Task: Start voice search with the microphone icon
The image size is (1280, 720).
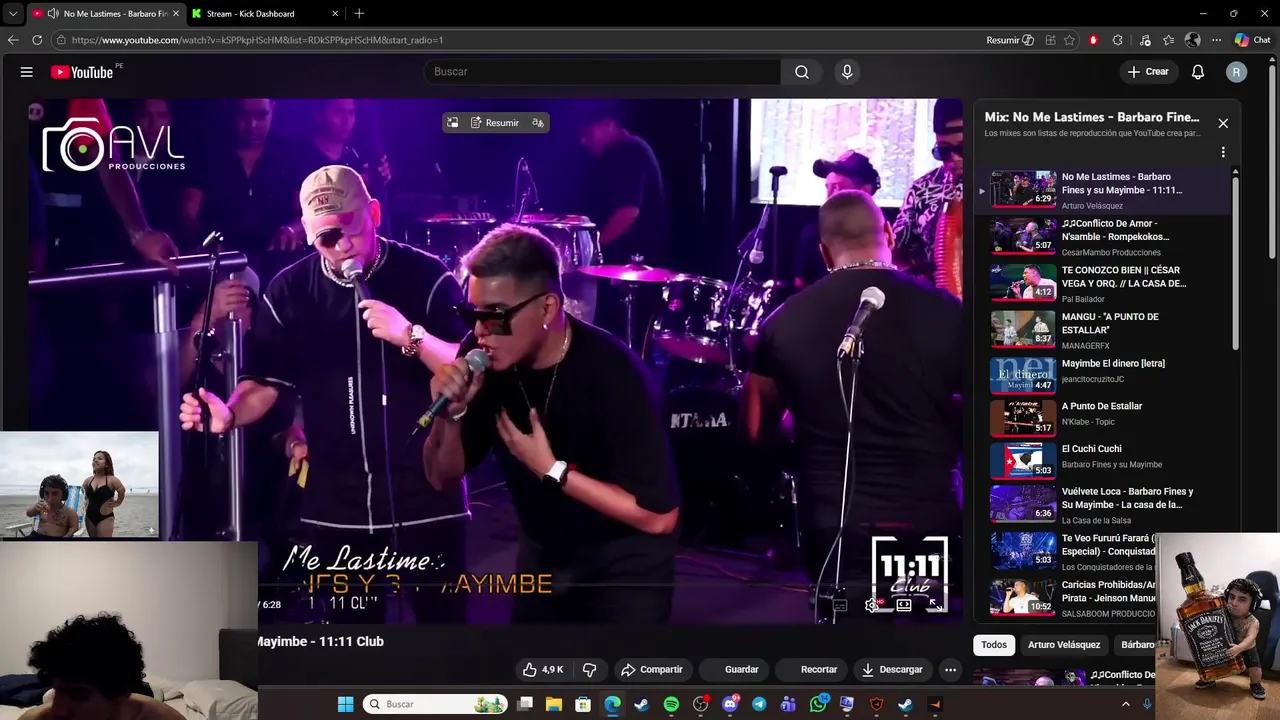Action: click(x=847, y=72)
